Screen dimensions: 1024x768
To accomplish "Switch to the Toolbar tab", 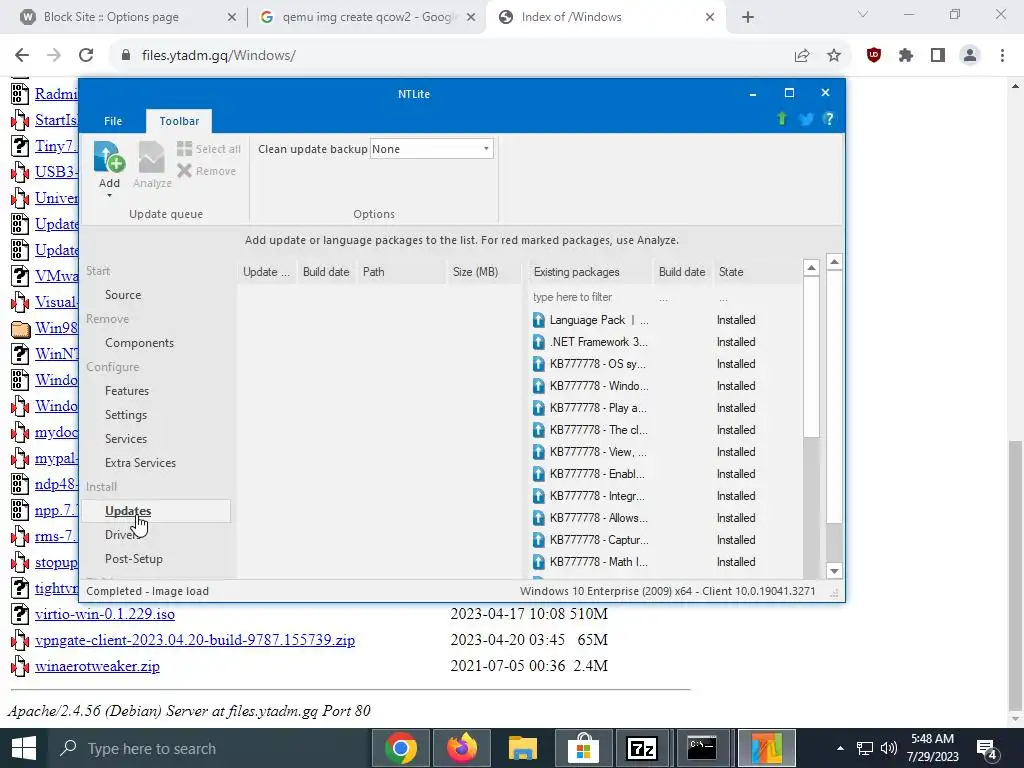I will [179, 121].
